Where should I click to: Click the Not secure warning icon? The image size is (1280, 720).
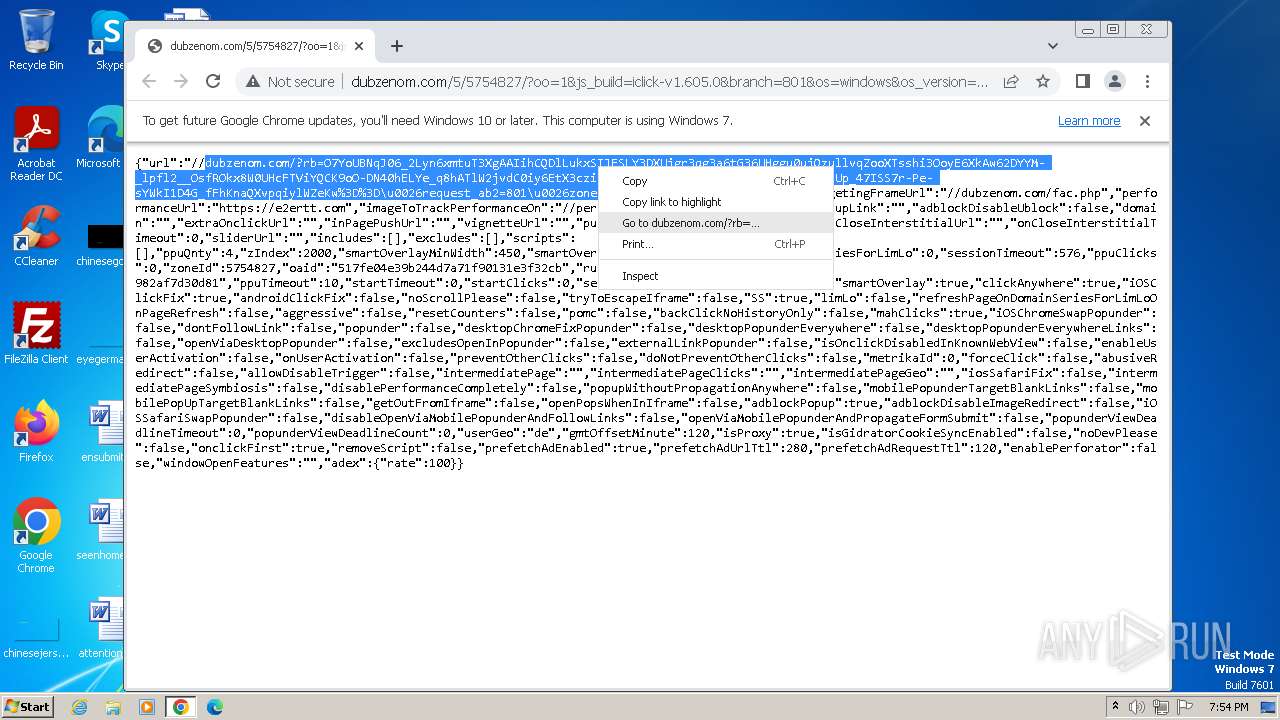(253, 81)
